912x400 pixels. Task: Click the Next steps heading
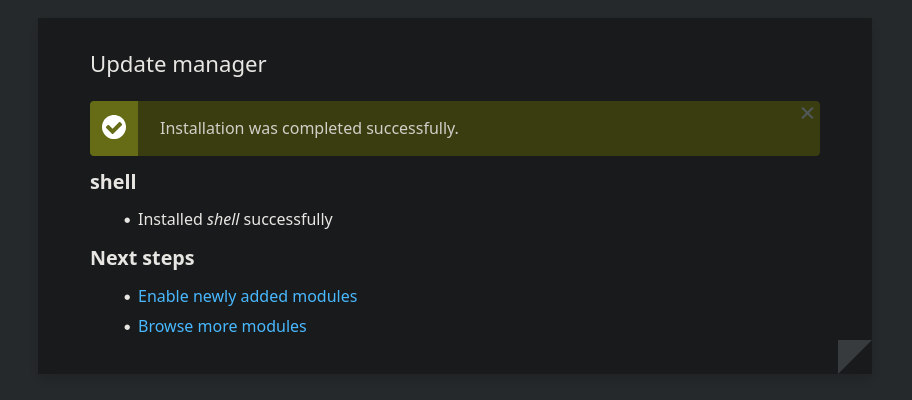142,258
